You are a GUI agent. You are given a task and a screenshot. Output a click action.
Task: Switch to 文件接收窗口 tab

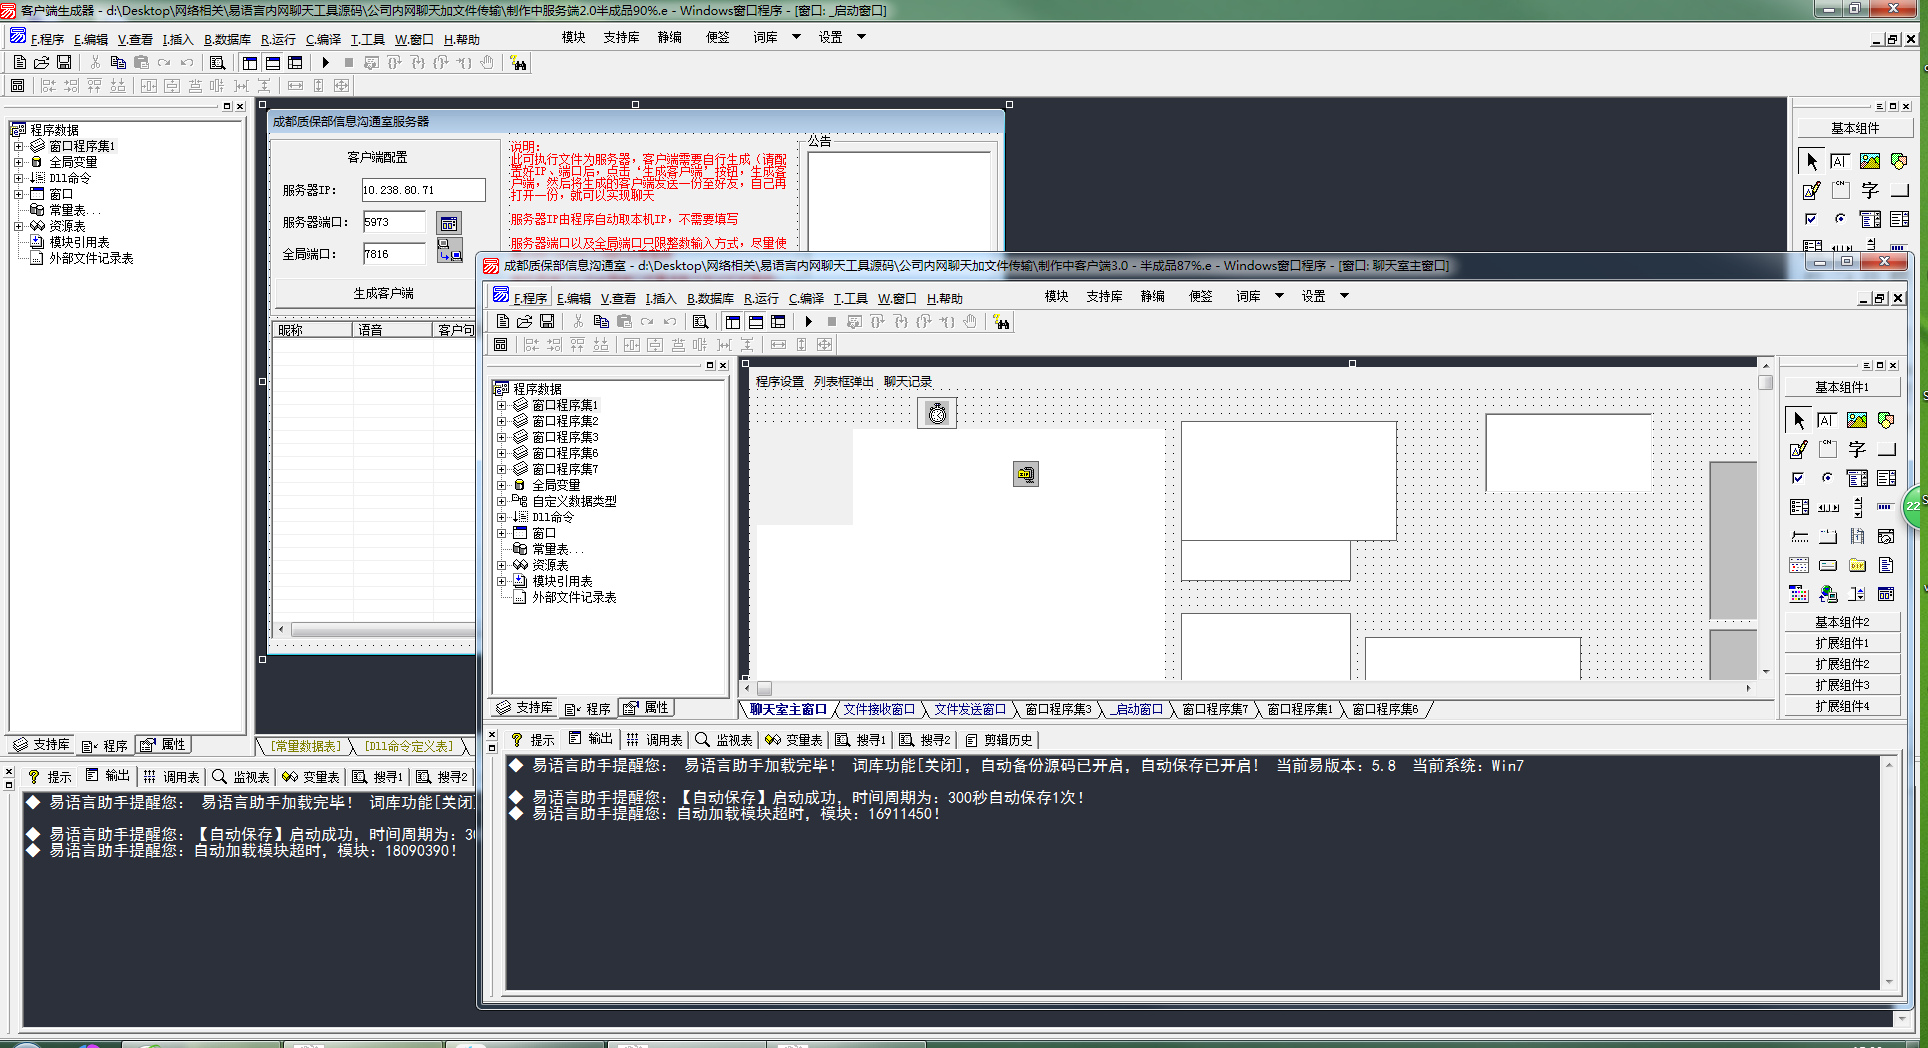point(879,709)
